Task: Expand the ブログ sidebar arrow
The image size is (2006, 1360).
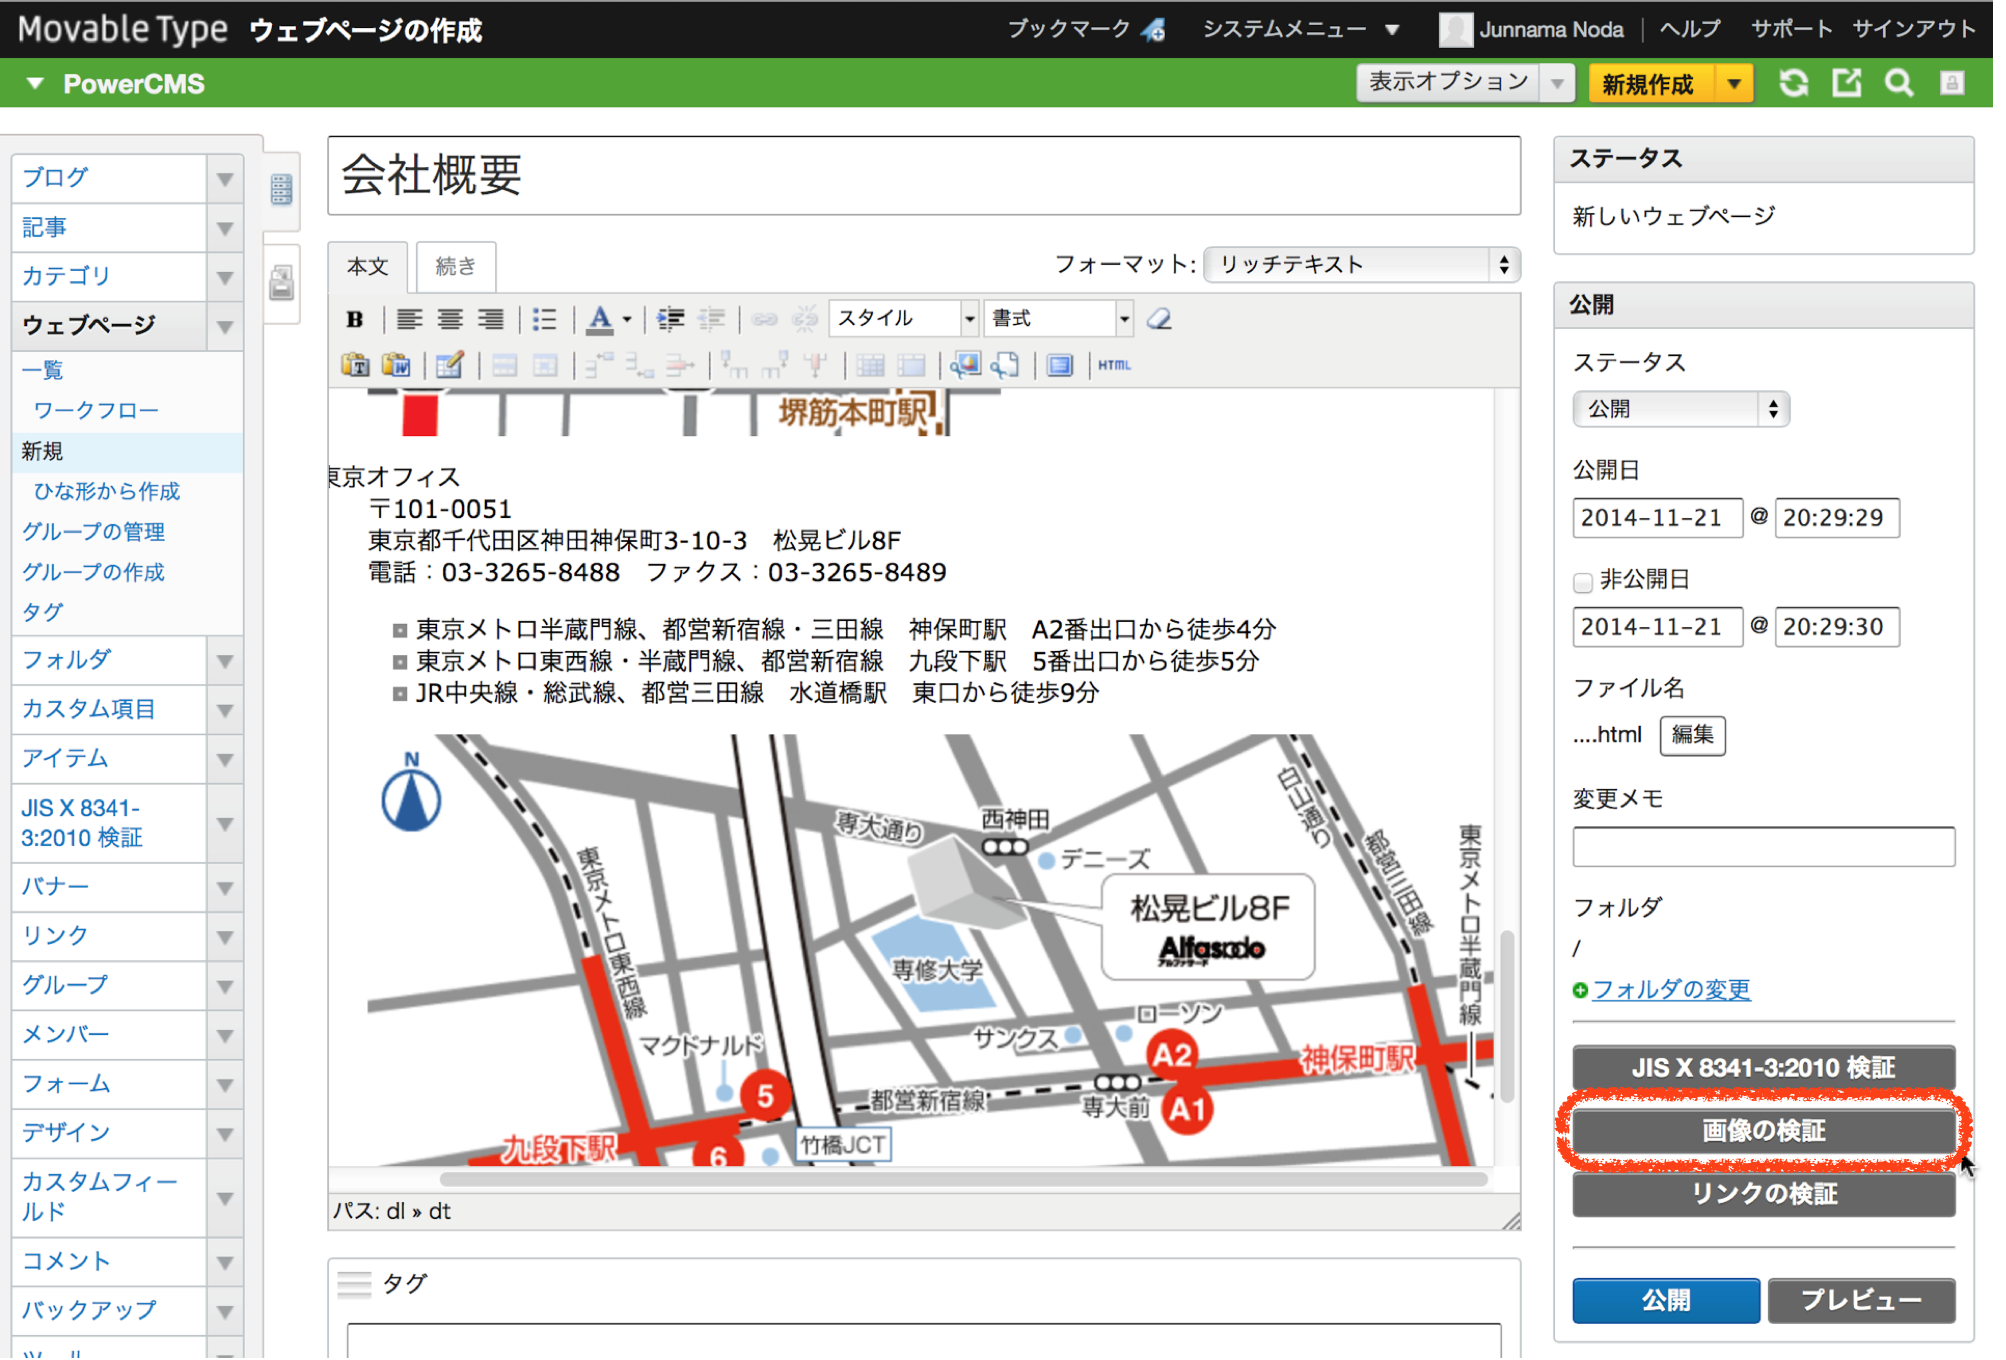Action: [x=225, y=179]
